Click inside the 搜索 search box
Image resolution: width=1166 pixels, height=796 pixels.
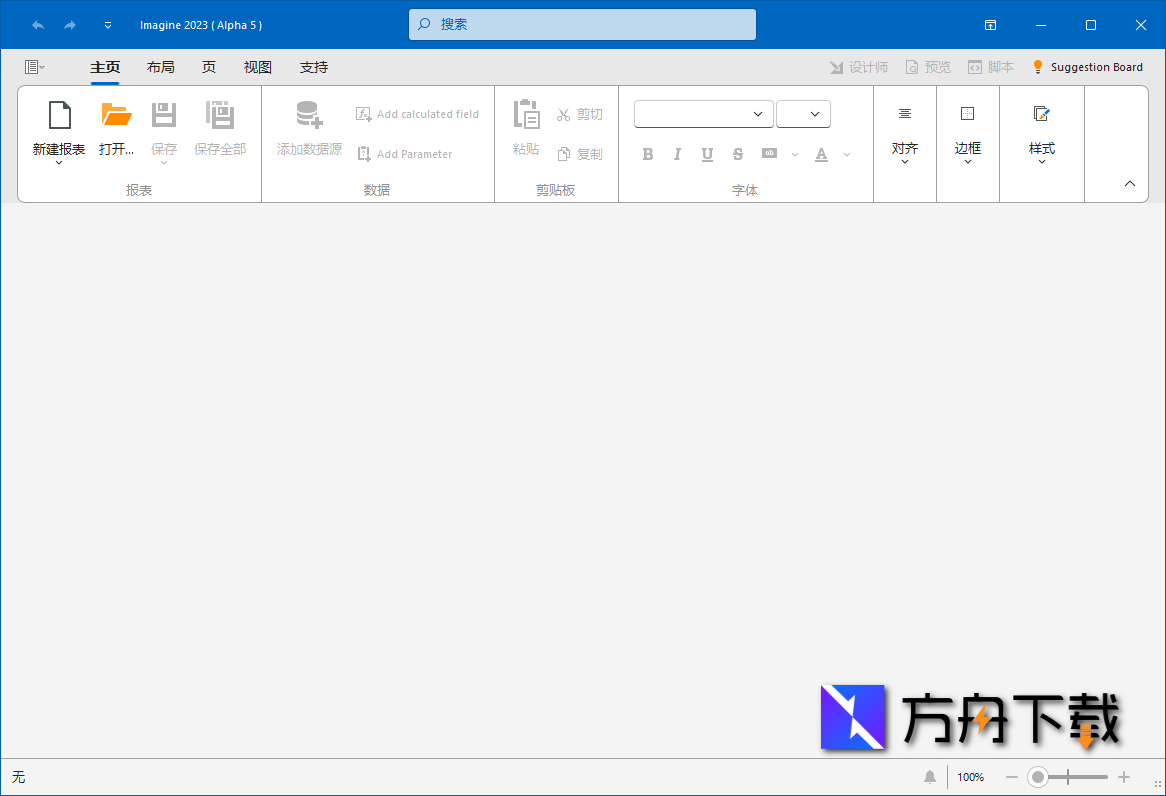[581, 24]
